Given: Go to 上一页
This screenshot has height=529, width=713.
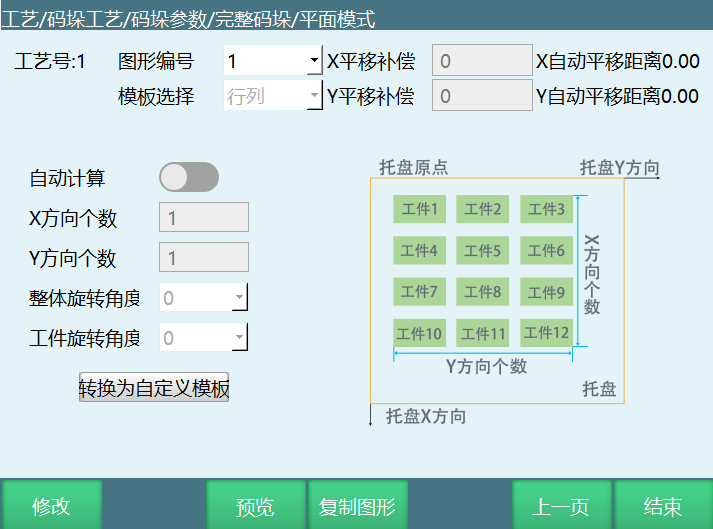Looking at the screenshot, I should [x=562, y=506].
